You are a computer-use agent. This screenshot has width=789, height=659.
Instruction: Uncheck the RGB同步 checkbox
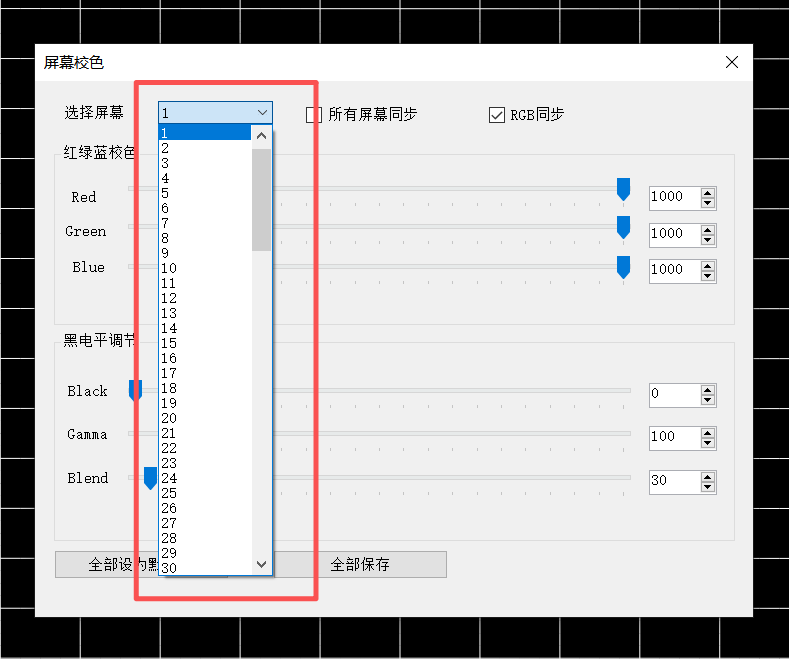point(497,115)
